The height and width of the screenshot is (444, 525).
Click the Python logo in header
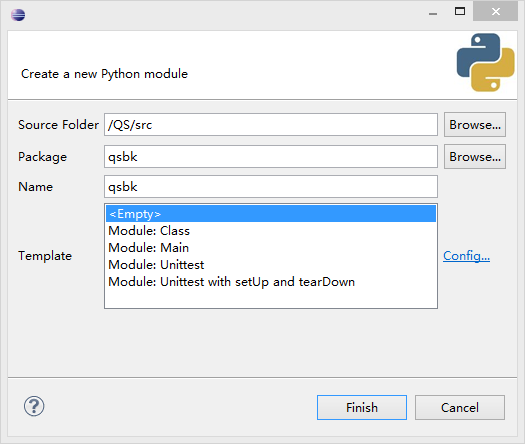(485, 62)
